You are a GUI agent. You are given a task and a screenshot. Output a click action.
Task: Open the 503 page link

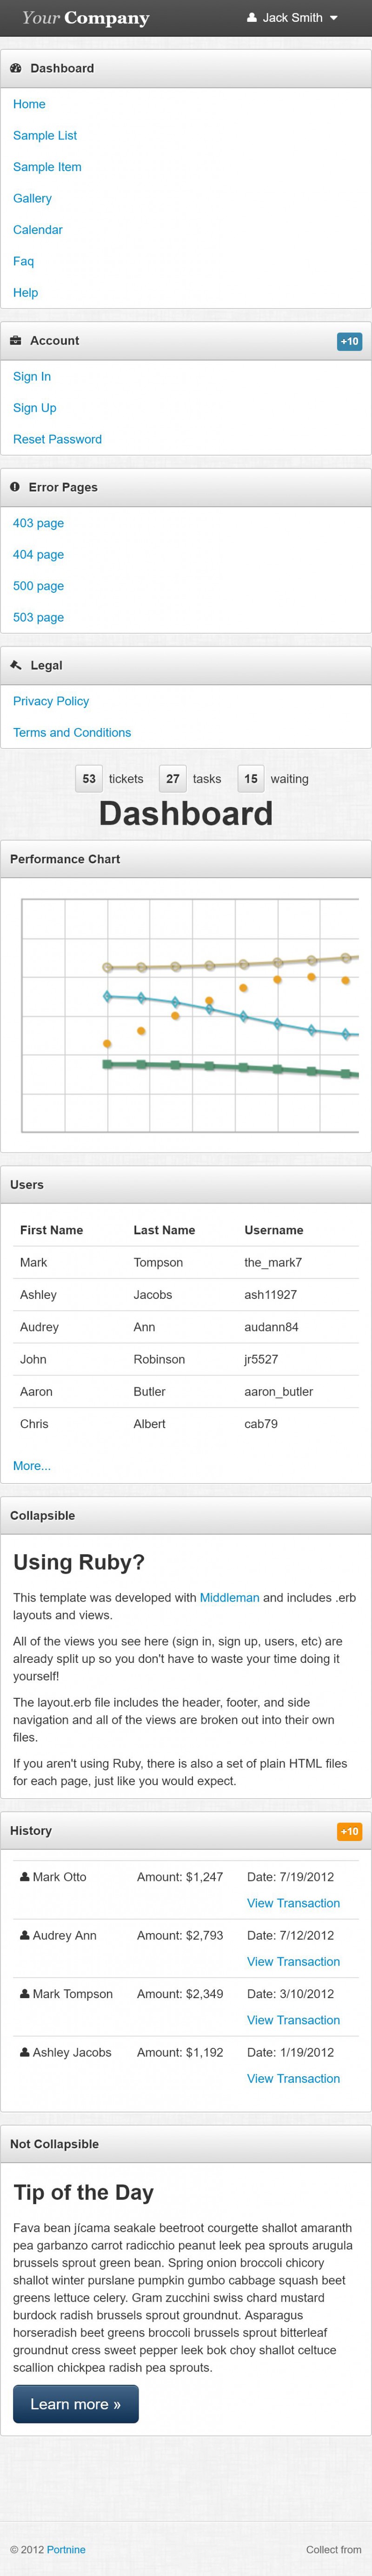(x=38, y=618)
